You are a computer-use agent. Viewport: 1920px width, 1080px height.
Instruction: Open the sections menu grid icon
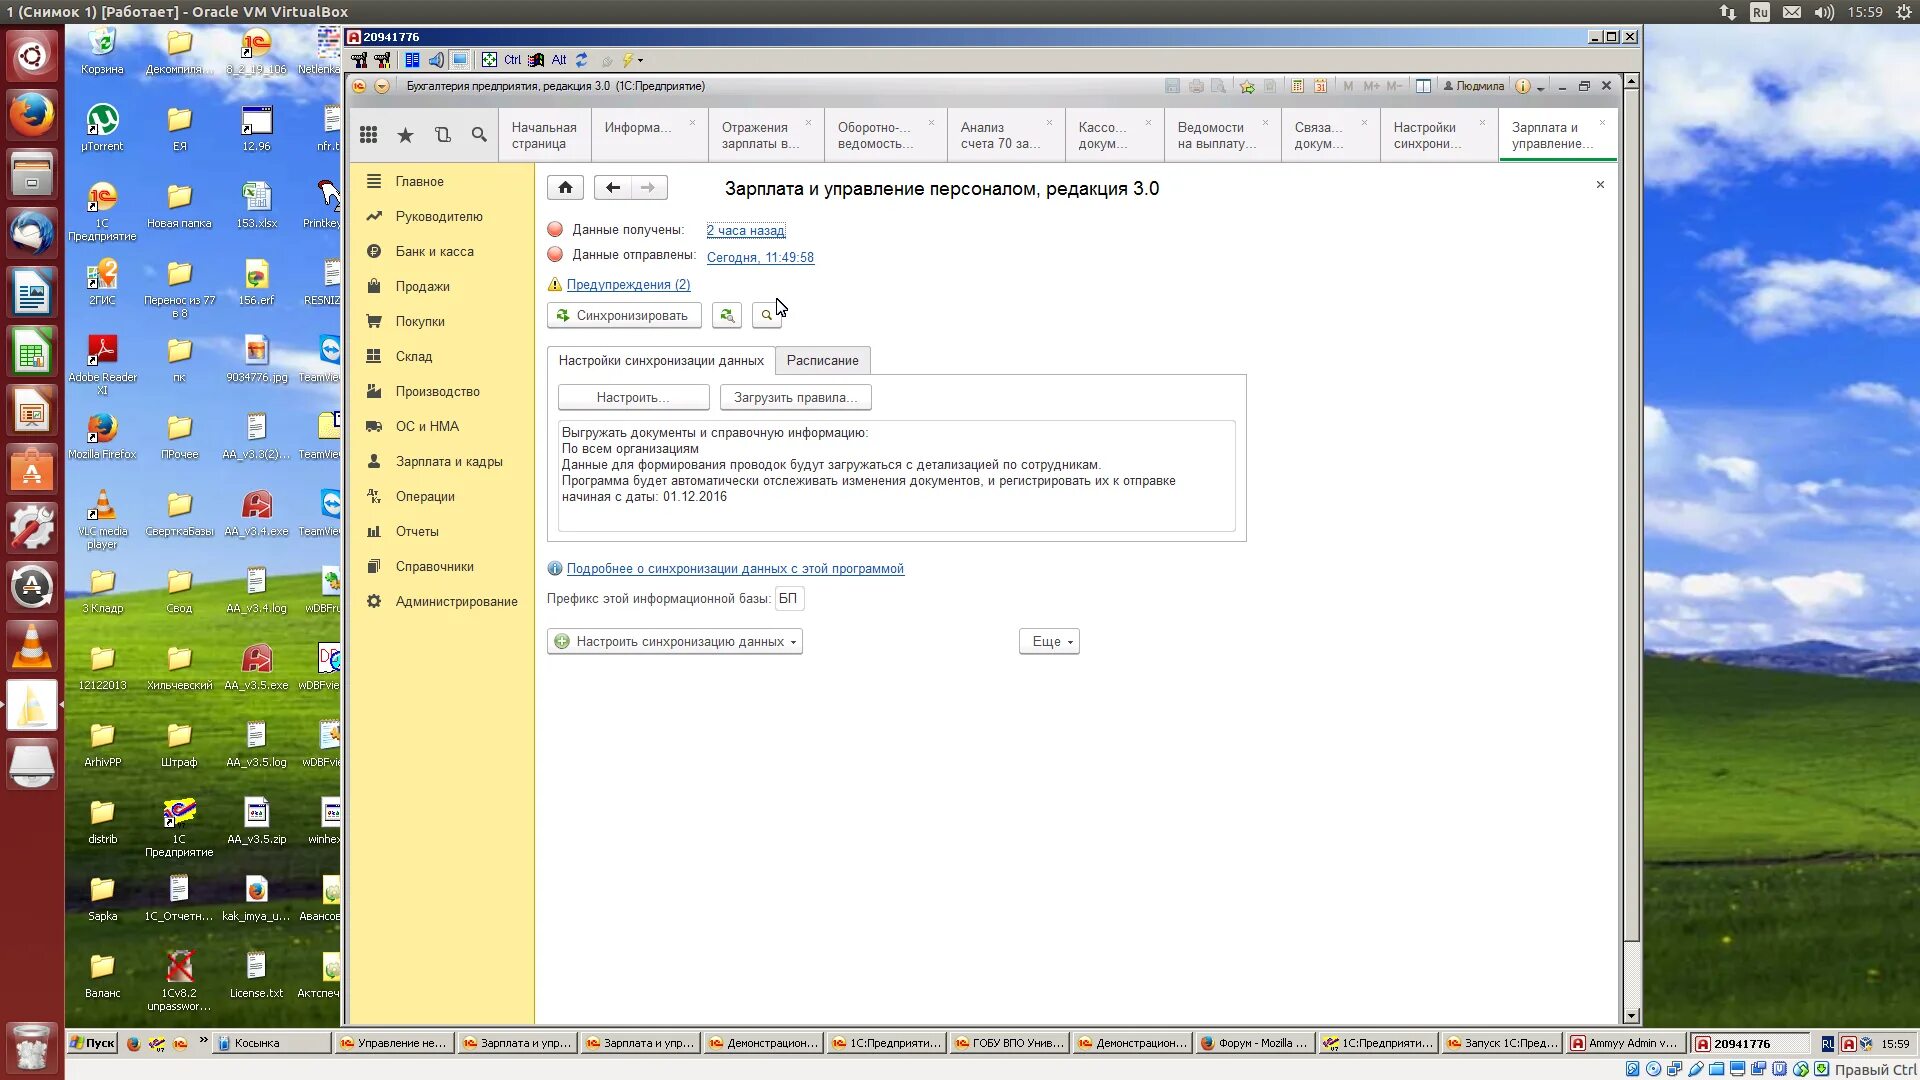(x=368, y=135)
